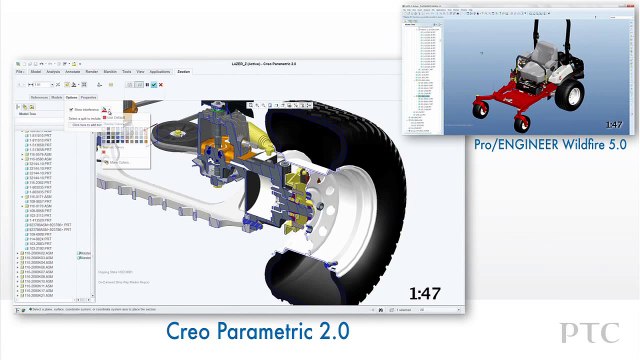Select 1-413529.PRT in the model tree

tap(38, 220)
